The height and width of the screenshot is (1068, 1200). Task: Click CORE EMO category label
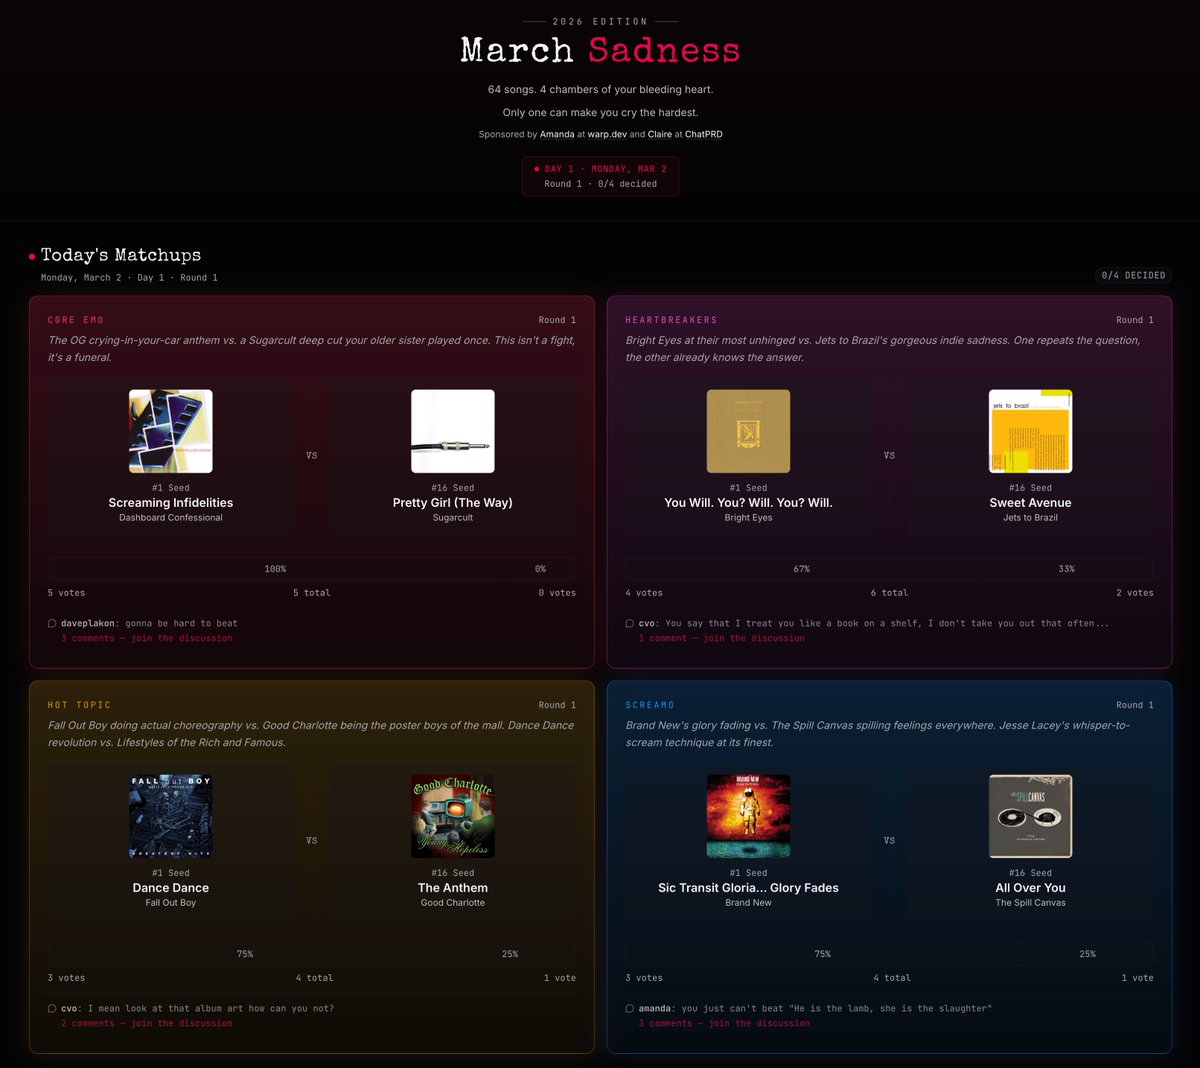(x=76, y=320)
